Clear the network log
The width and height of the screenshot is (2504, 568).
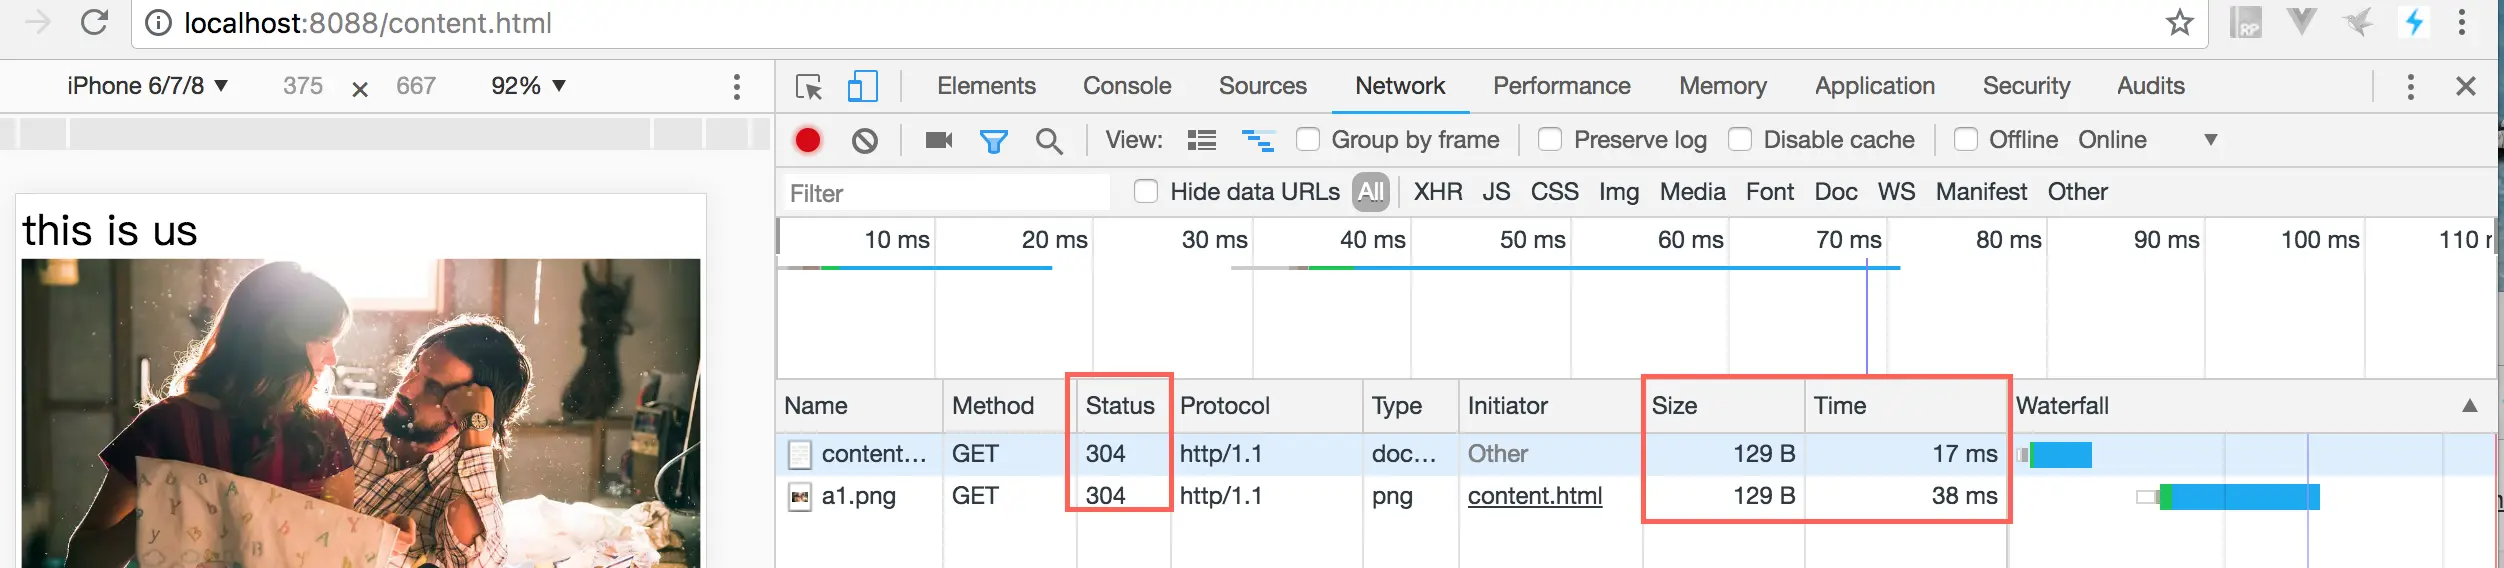tap(865, 140)
